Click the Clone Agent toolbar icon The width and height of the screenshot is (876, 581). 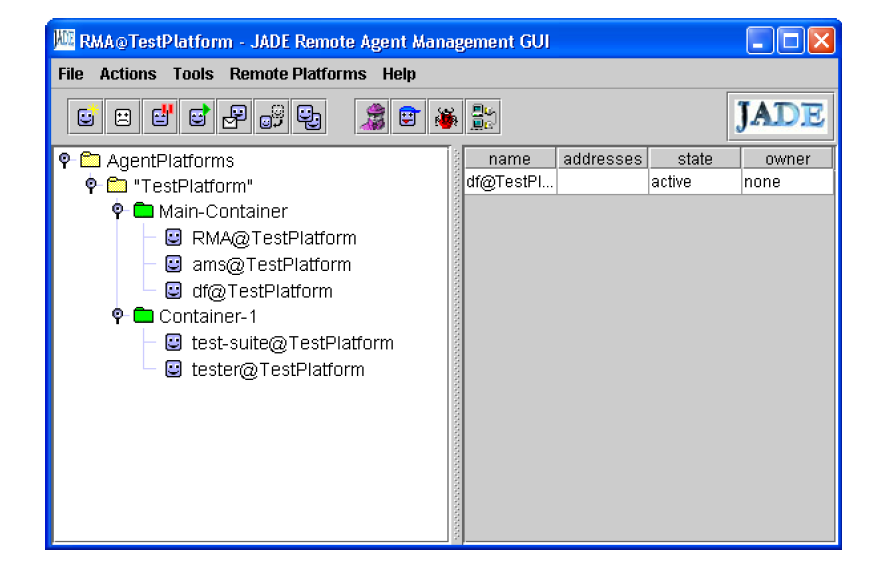tap(308, 117)
